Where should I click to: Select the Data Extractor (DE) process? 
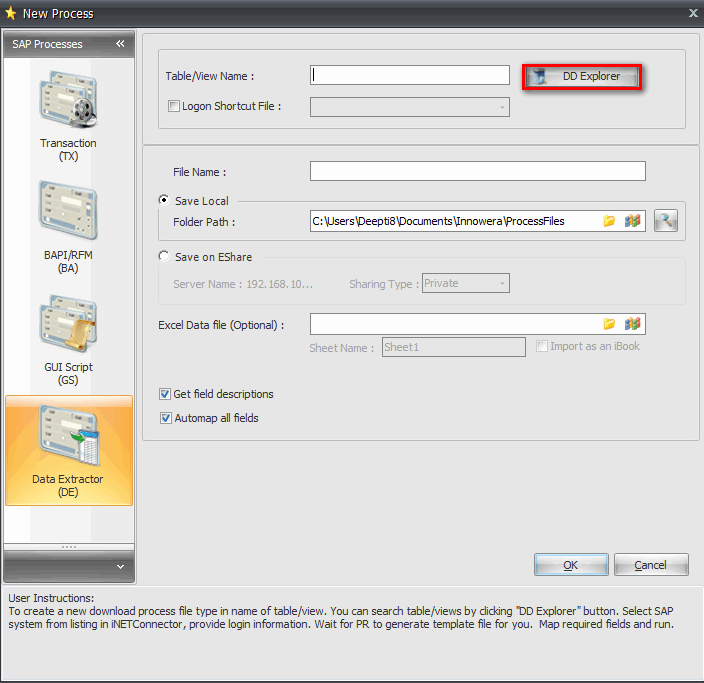(x=69, y=450)
